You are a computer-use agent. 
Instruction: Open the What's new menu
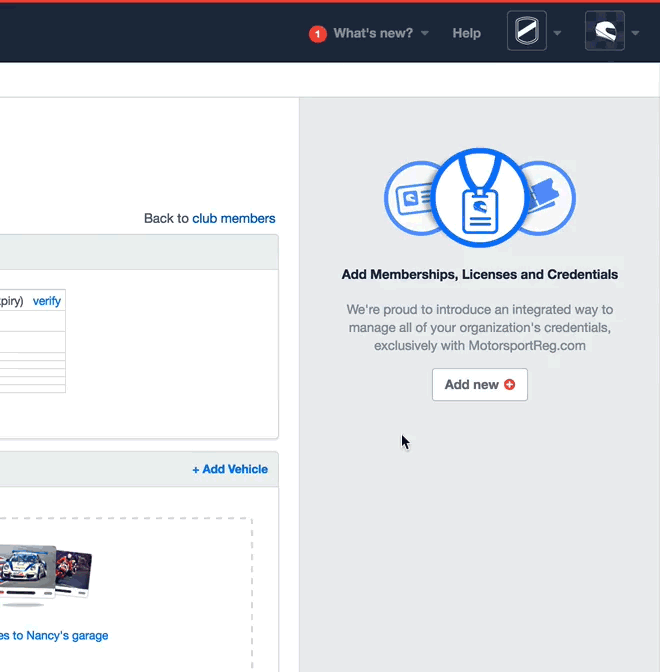[373, 33]
